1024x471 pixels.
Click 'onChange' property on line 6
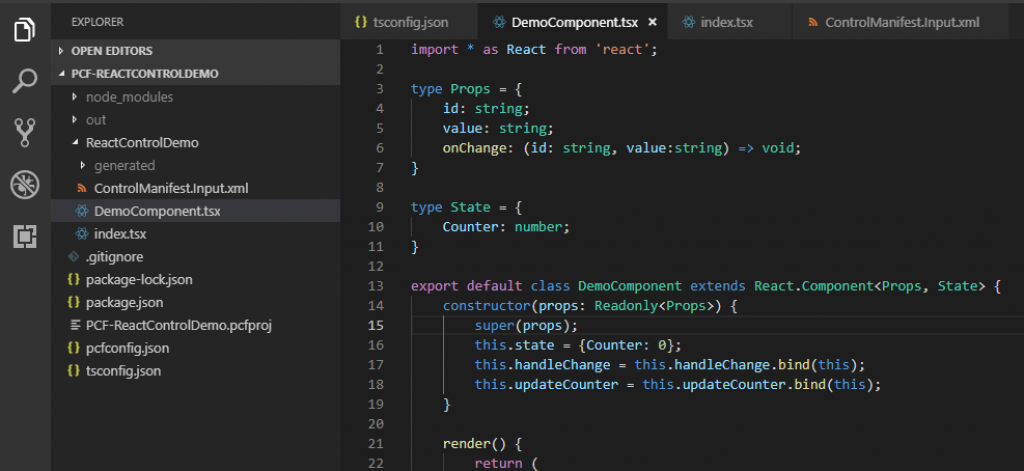(x=474, y=148)
